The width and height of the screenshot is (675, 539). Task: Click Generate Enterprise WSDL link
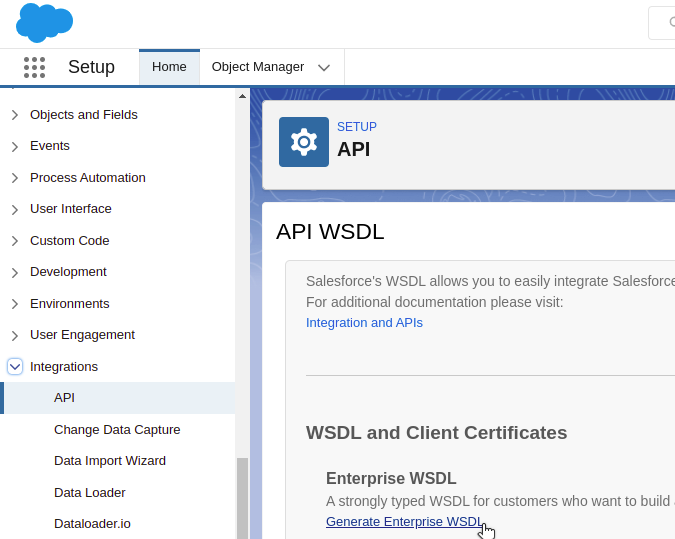click(x=404, y=521)
